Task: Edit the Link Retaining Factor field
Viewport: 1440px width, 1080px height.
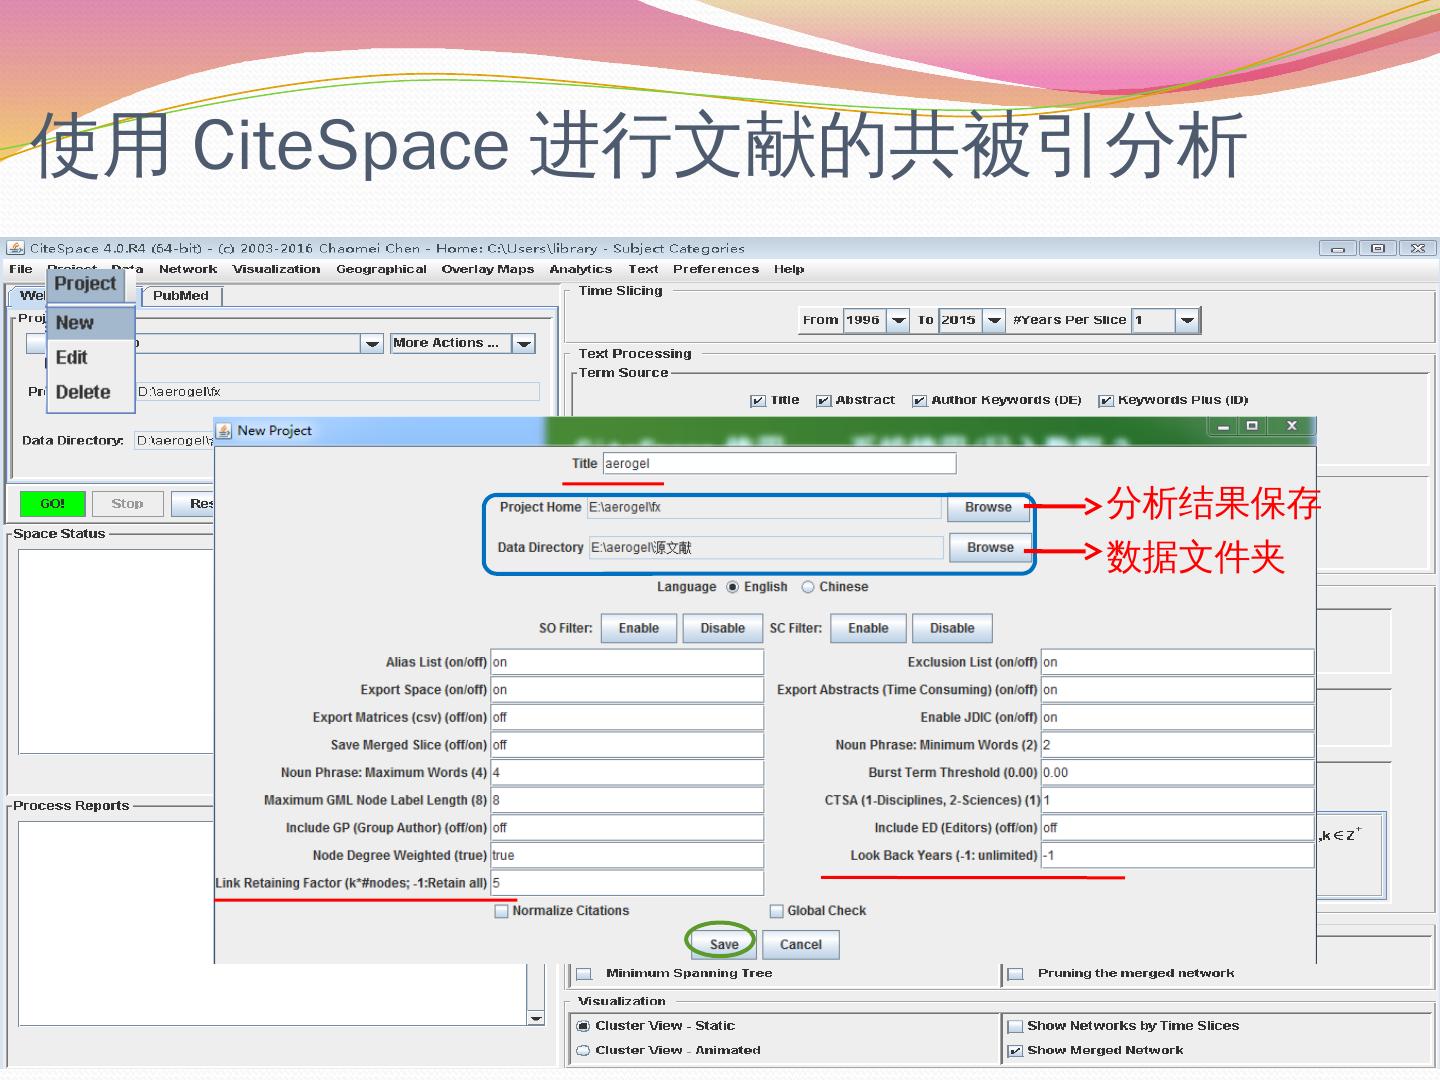Action: (x=627, y=883)
